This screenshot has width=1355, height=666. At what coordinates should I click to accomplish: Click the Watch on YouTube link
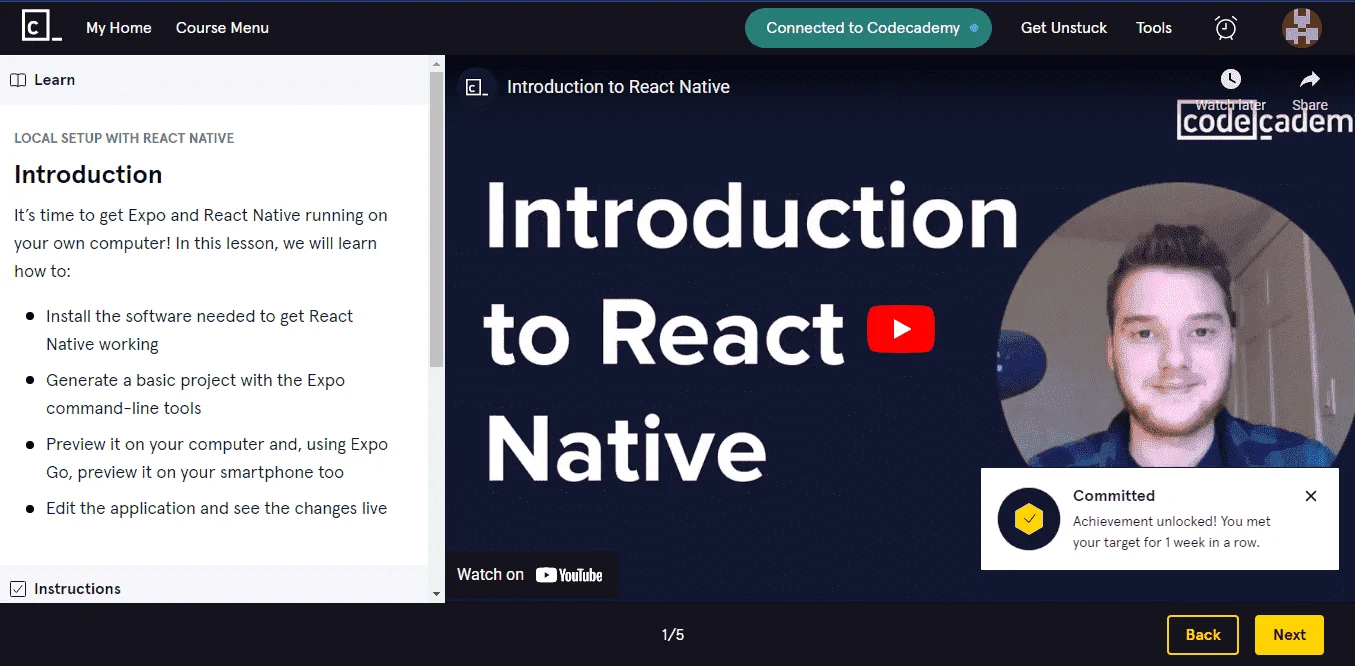pos(530,575)
